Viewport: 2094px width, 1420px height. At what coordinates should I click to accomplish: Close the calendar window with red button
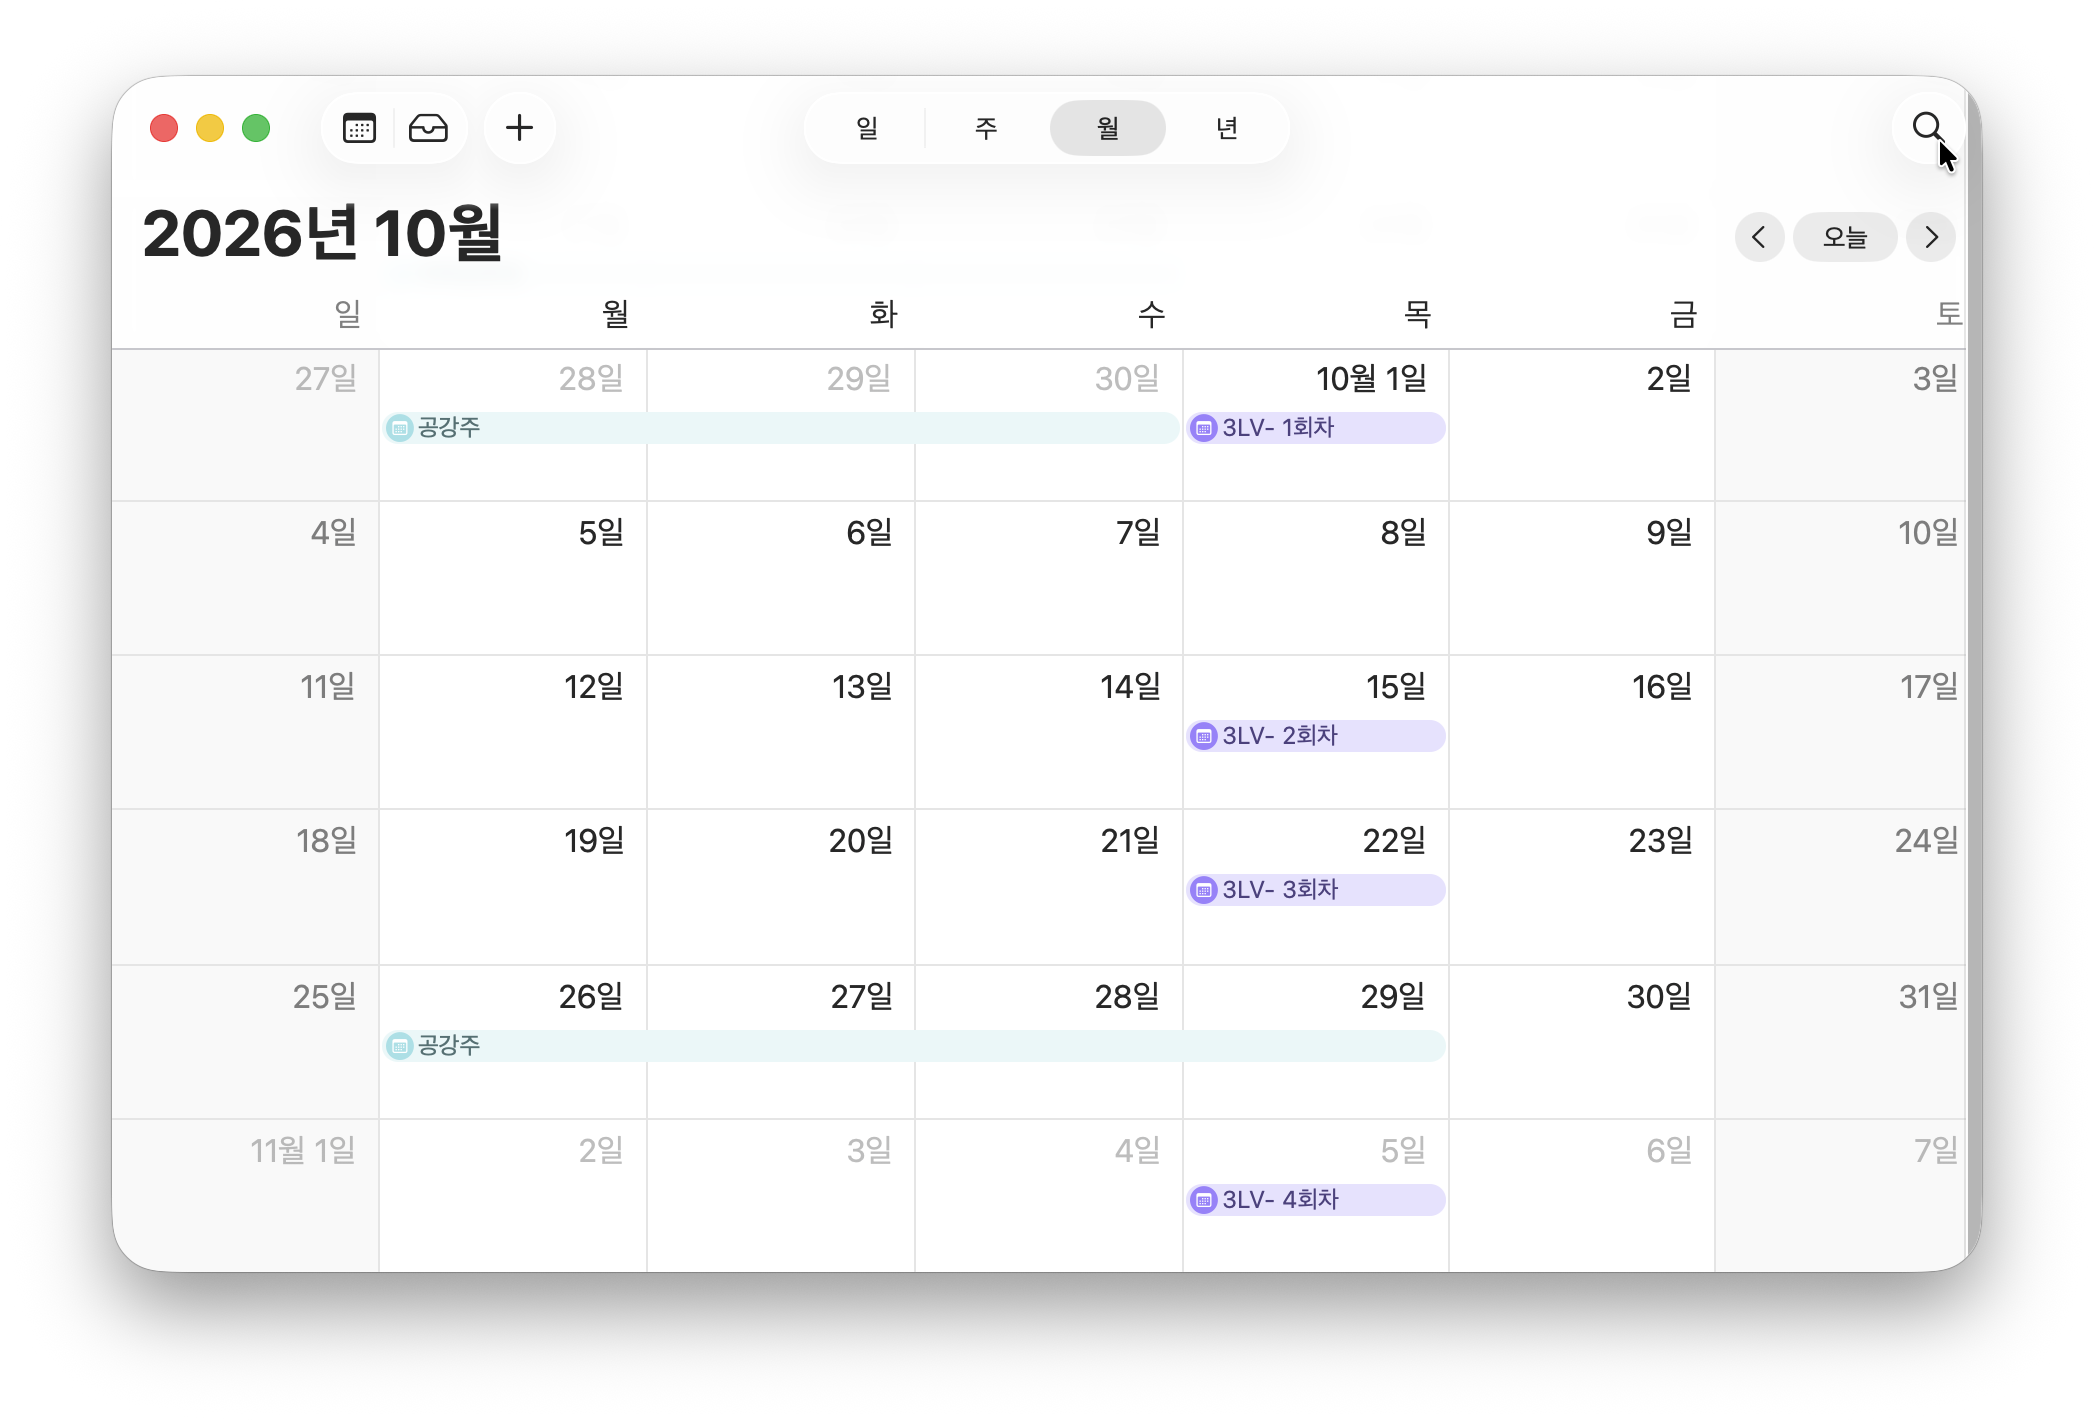pos(164,128)
